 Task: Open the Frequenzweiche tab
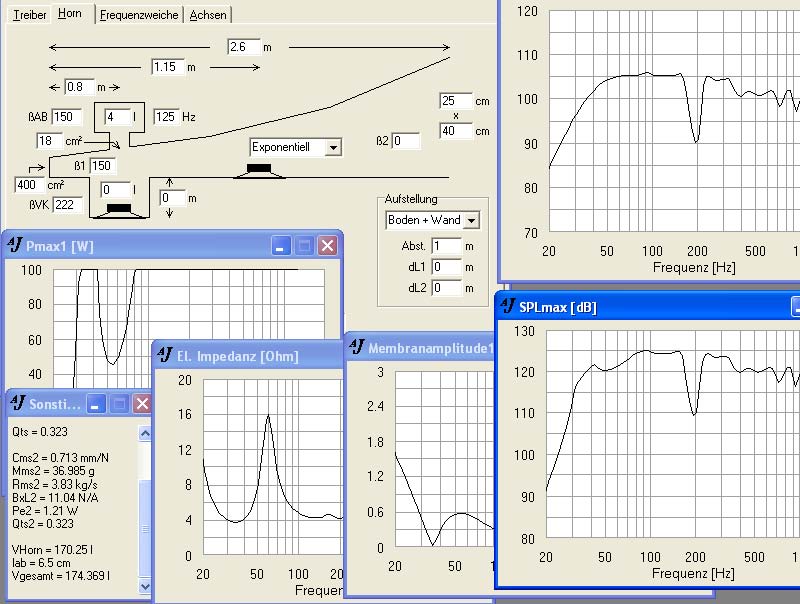(x=139, y=15)
